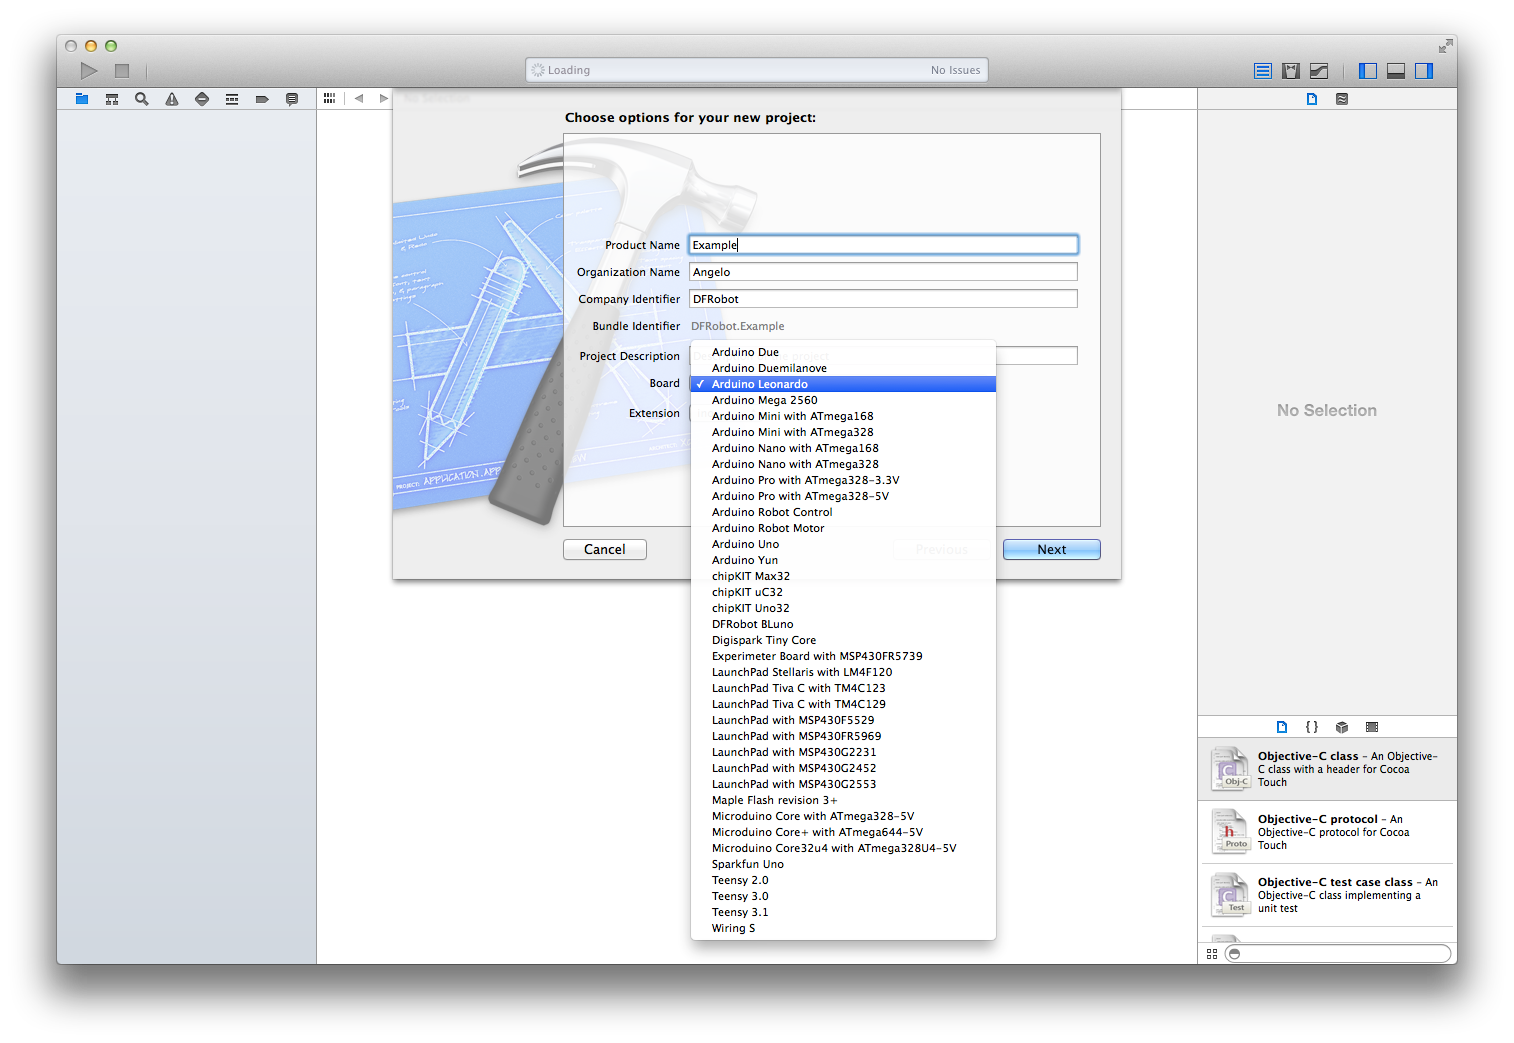Click the Organization Name field
The image size is (1514, 1043).
point(883,272)
